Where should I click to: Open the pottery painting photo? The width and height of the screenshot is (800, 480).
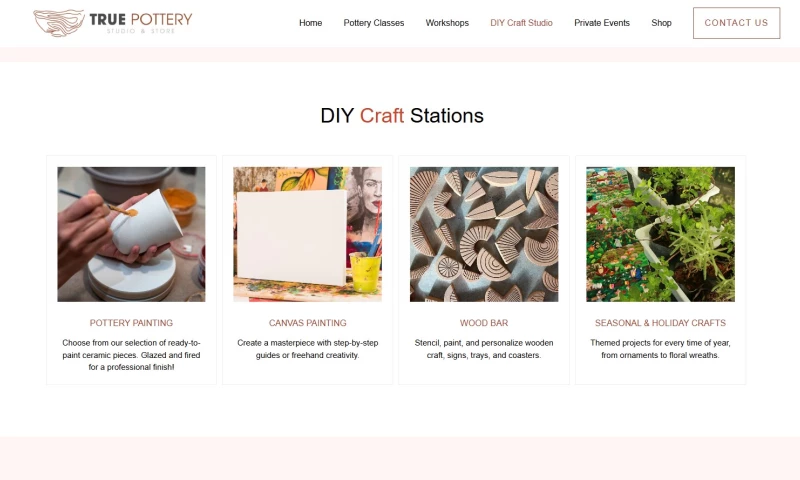pos(131,234)
